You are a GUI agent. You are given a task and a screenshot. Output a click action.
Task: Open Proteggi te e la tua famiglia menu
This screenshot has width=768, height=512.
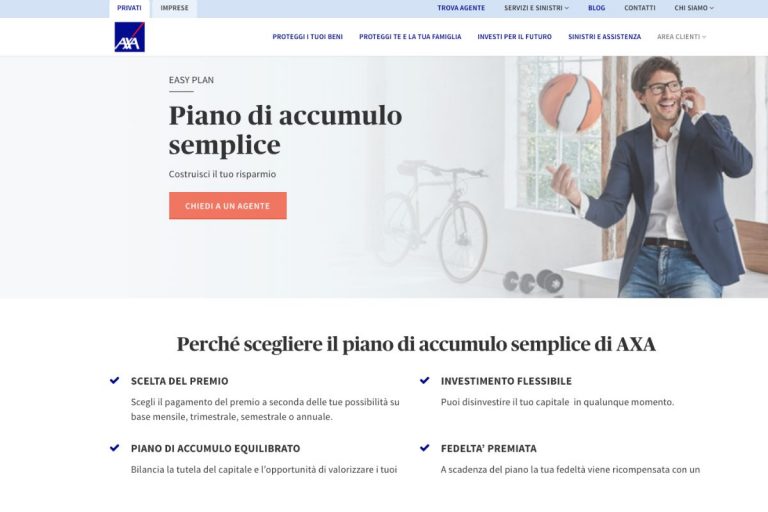[x=410, y=37]
